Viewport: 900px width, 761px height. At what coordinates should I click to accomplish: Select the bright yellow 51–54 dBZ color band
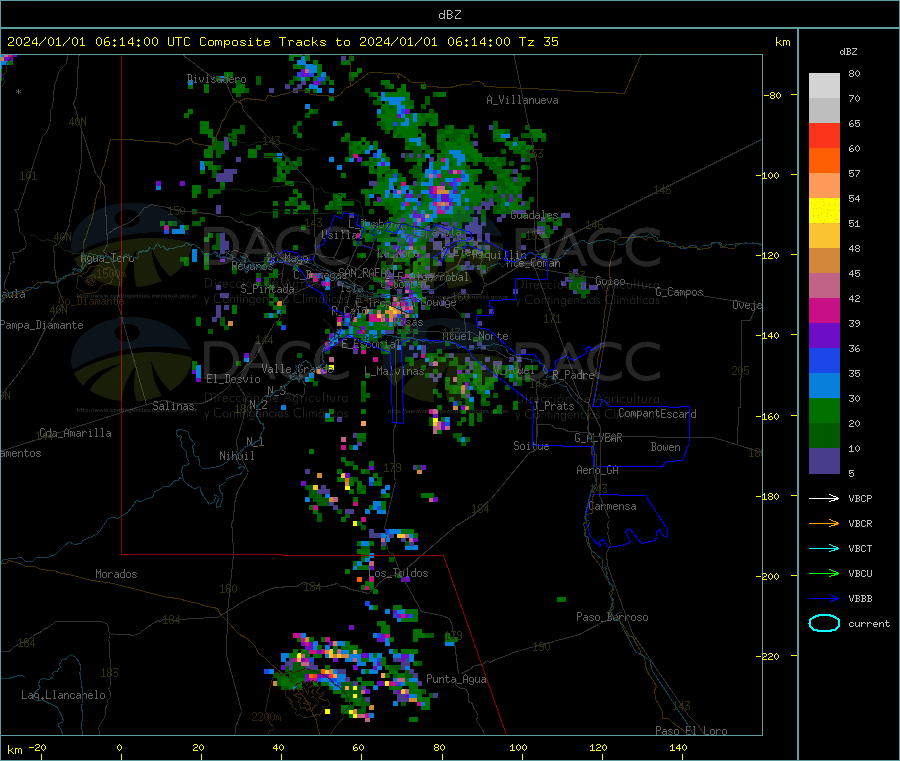pos(824,211)
